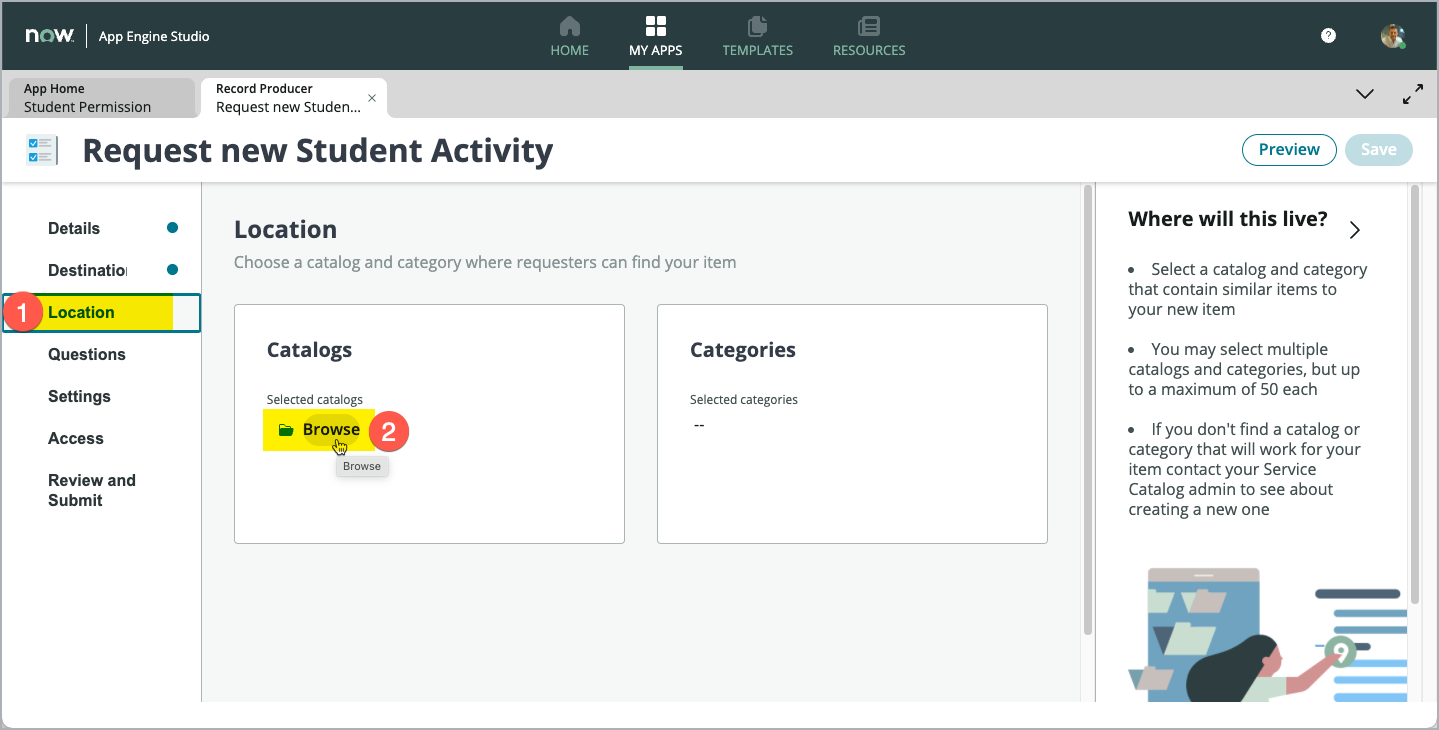
Task: Click the green folder icon beside Browse
Action: [x=286, y=430]
